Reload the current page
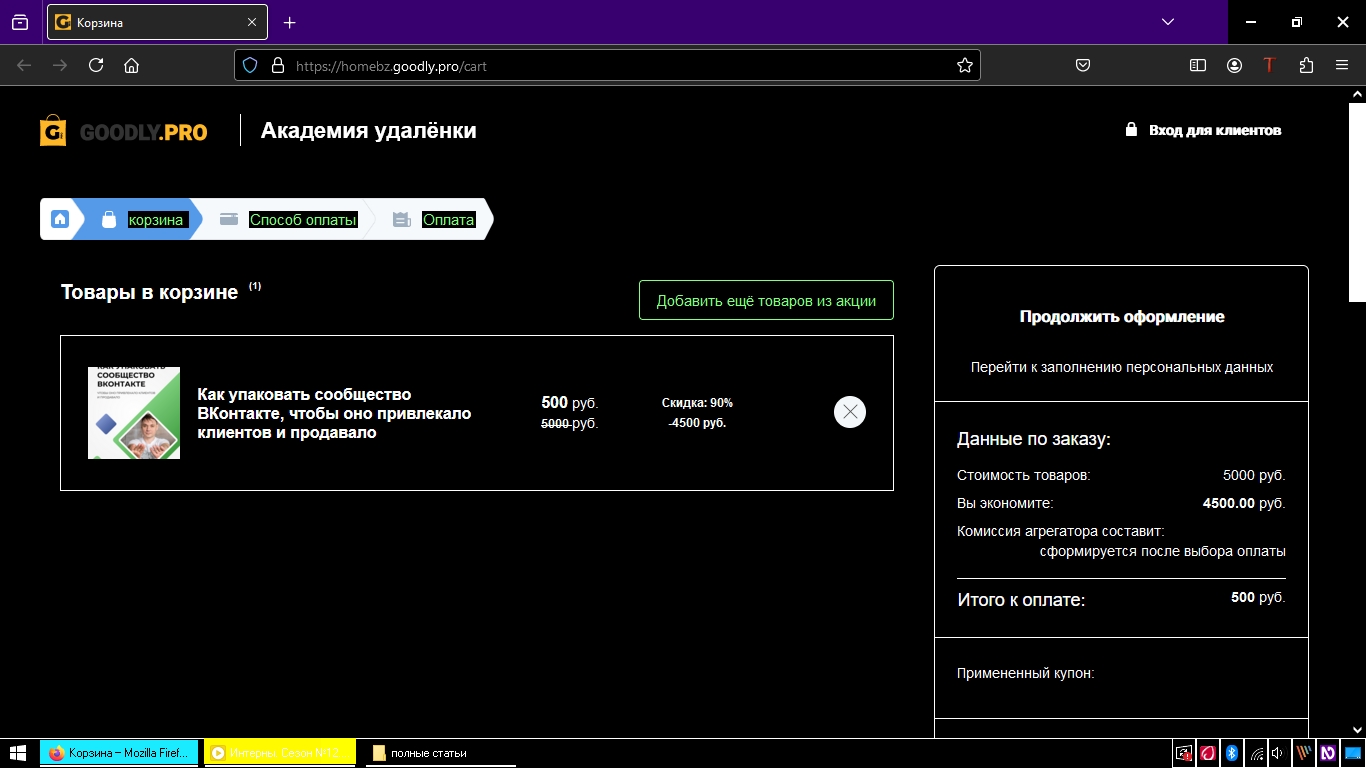The width and height of the screenshot is (1366, 768). pyautogui.click(x=96, y=65)
